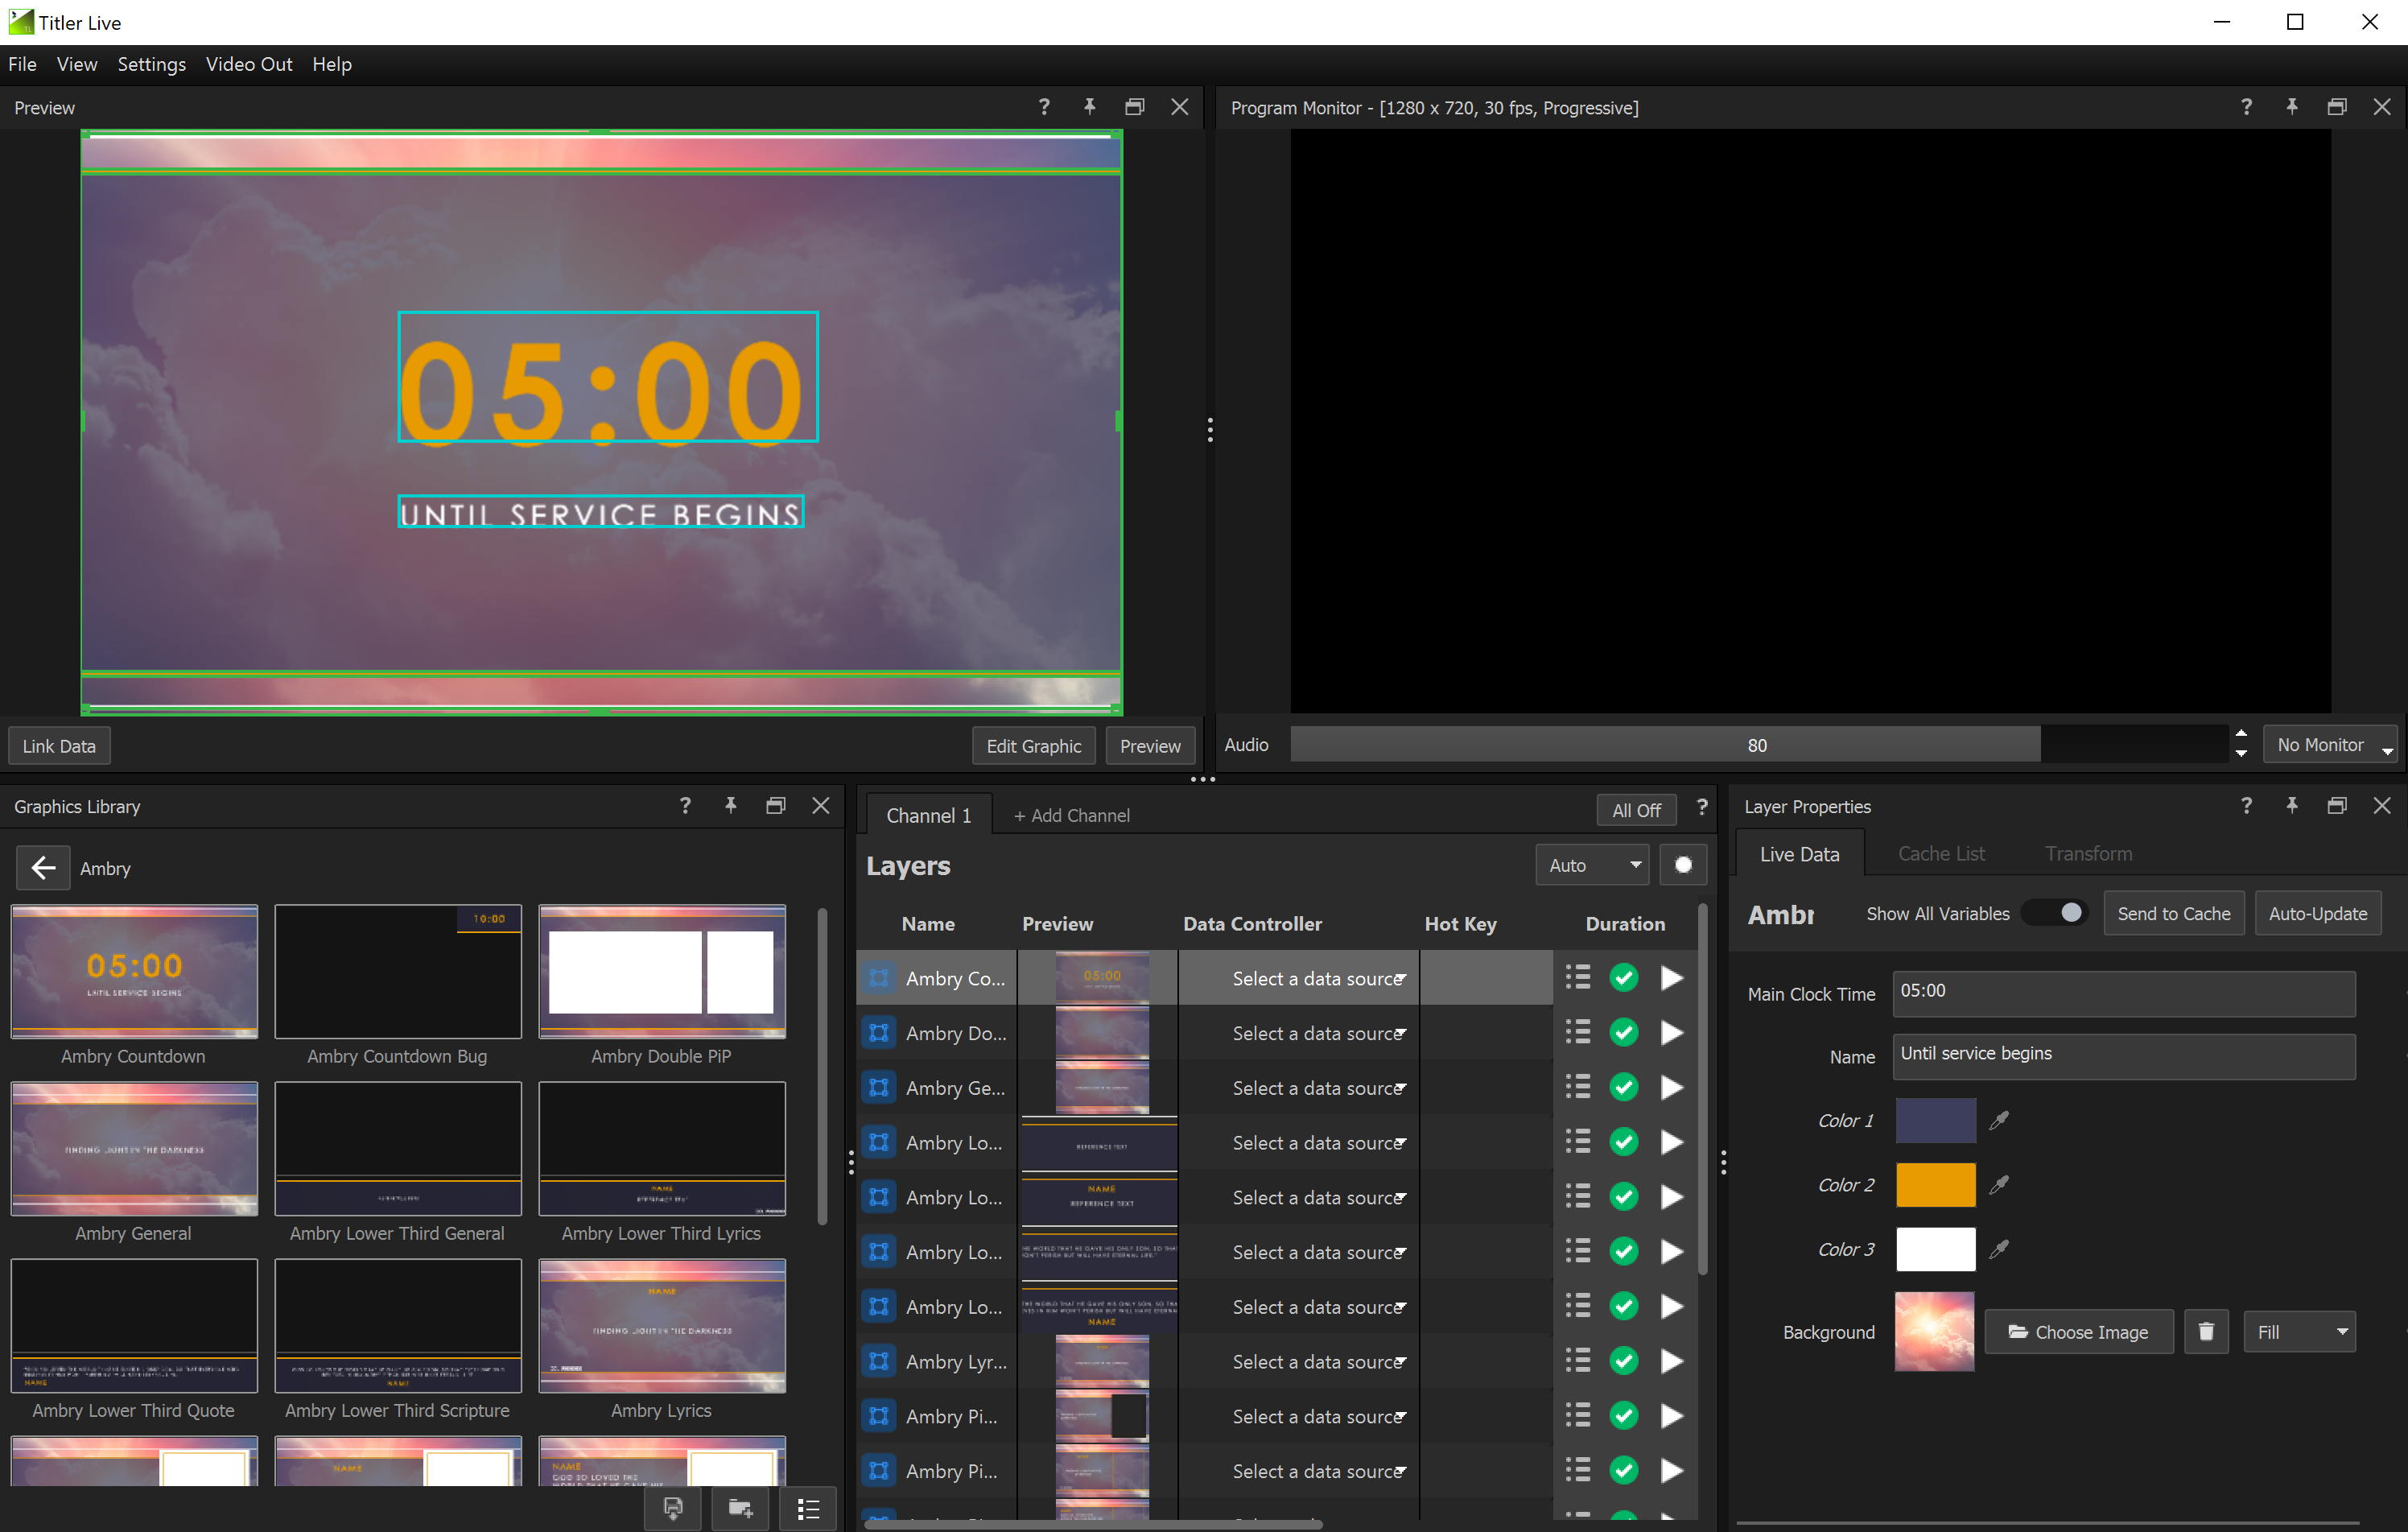Open the No Monitor dropdown
2408x1532 pixels.
(x=2328, y=744)
